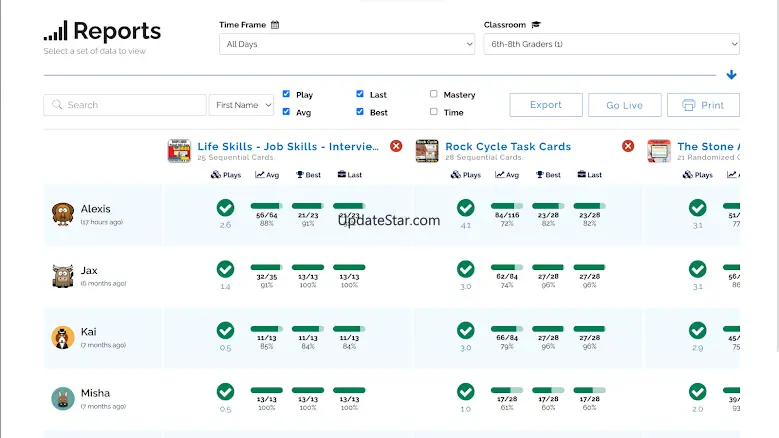Click Misha's avatar icon
The height and width of the screenshot is (438, 779).
63,398
